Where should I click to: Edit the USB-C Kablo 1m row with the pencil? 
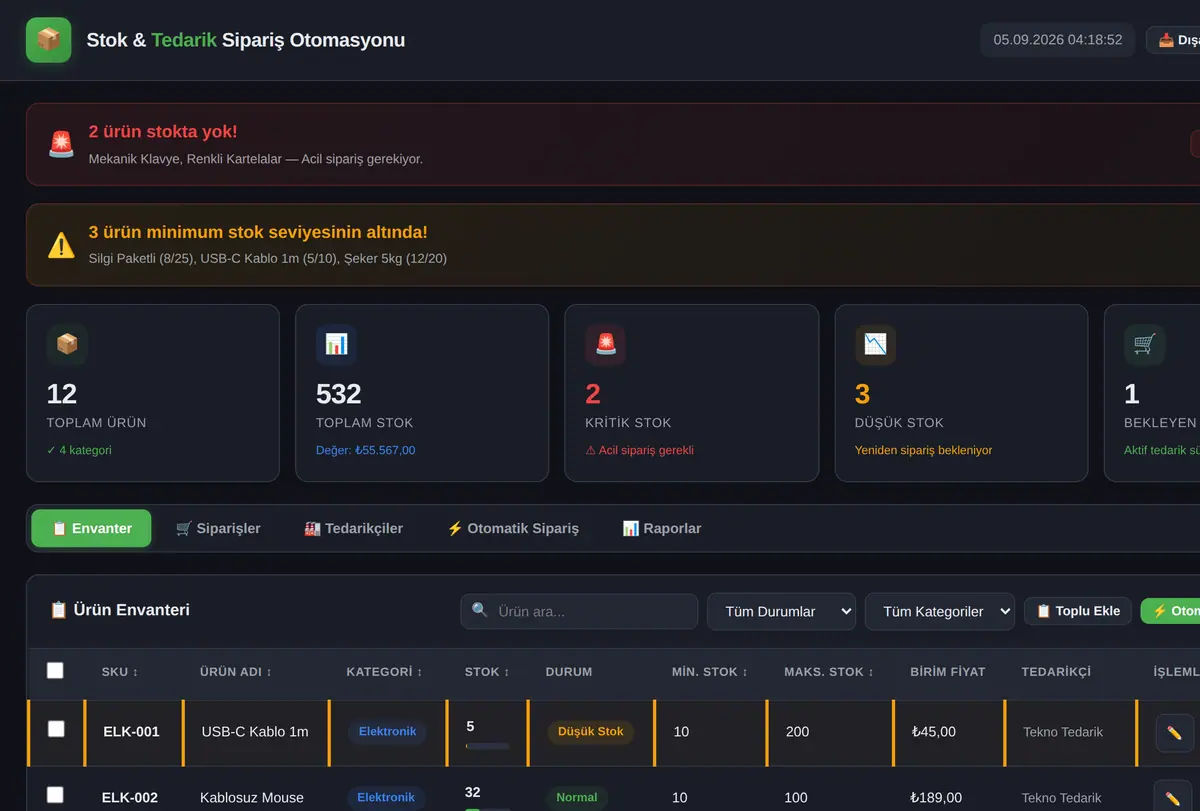pyautogui.click(x=1174, y=732)
